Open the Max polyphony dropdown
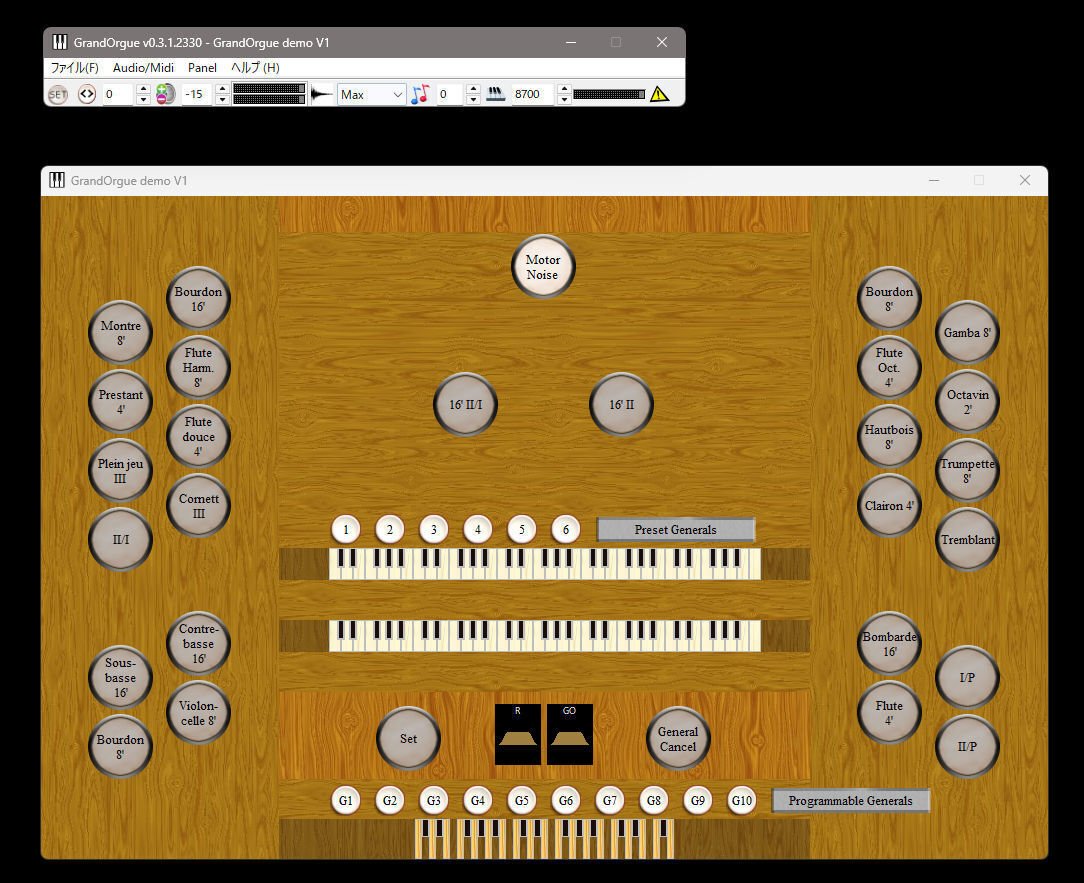 tap(371, 93)
